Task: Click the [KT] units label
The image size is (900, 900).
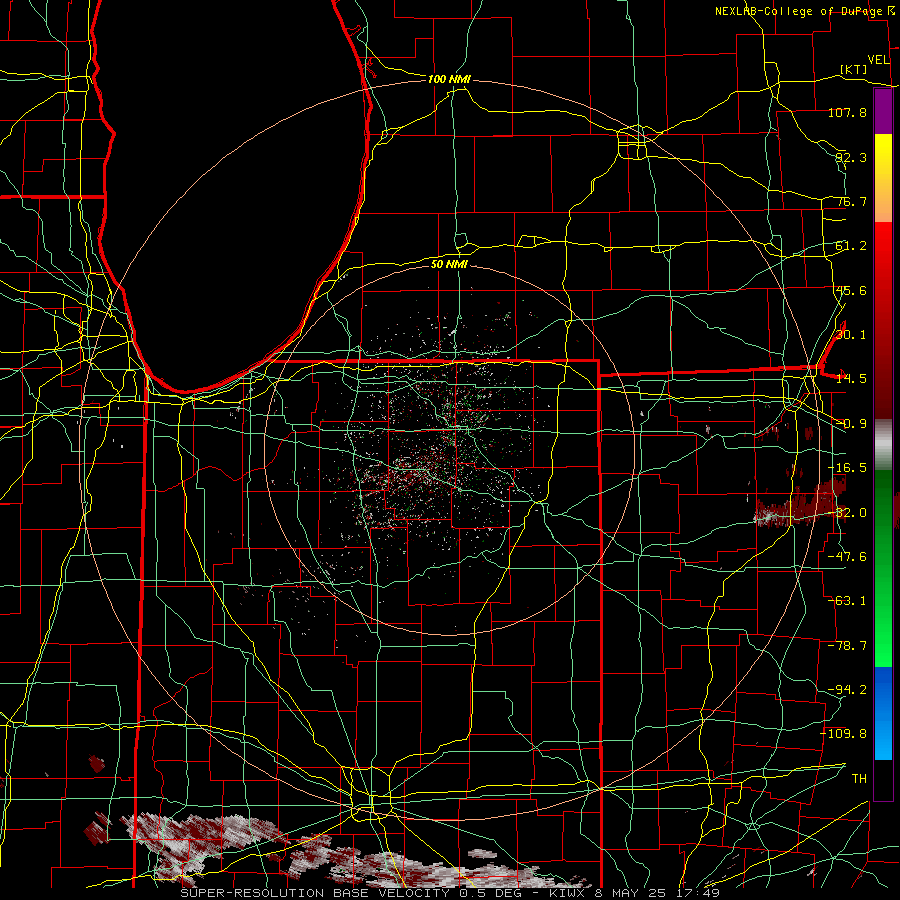Action: click(854, 69)
